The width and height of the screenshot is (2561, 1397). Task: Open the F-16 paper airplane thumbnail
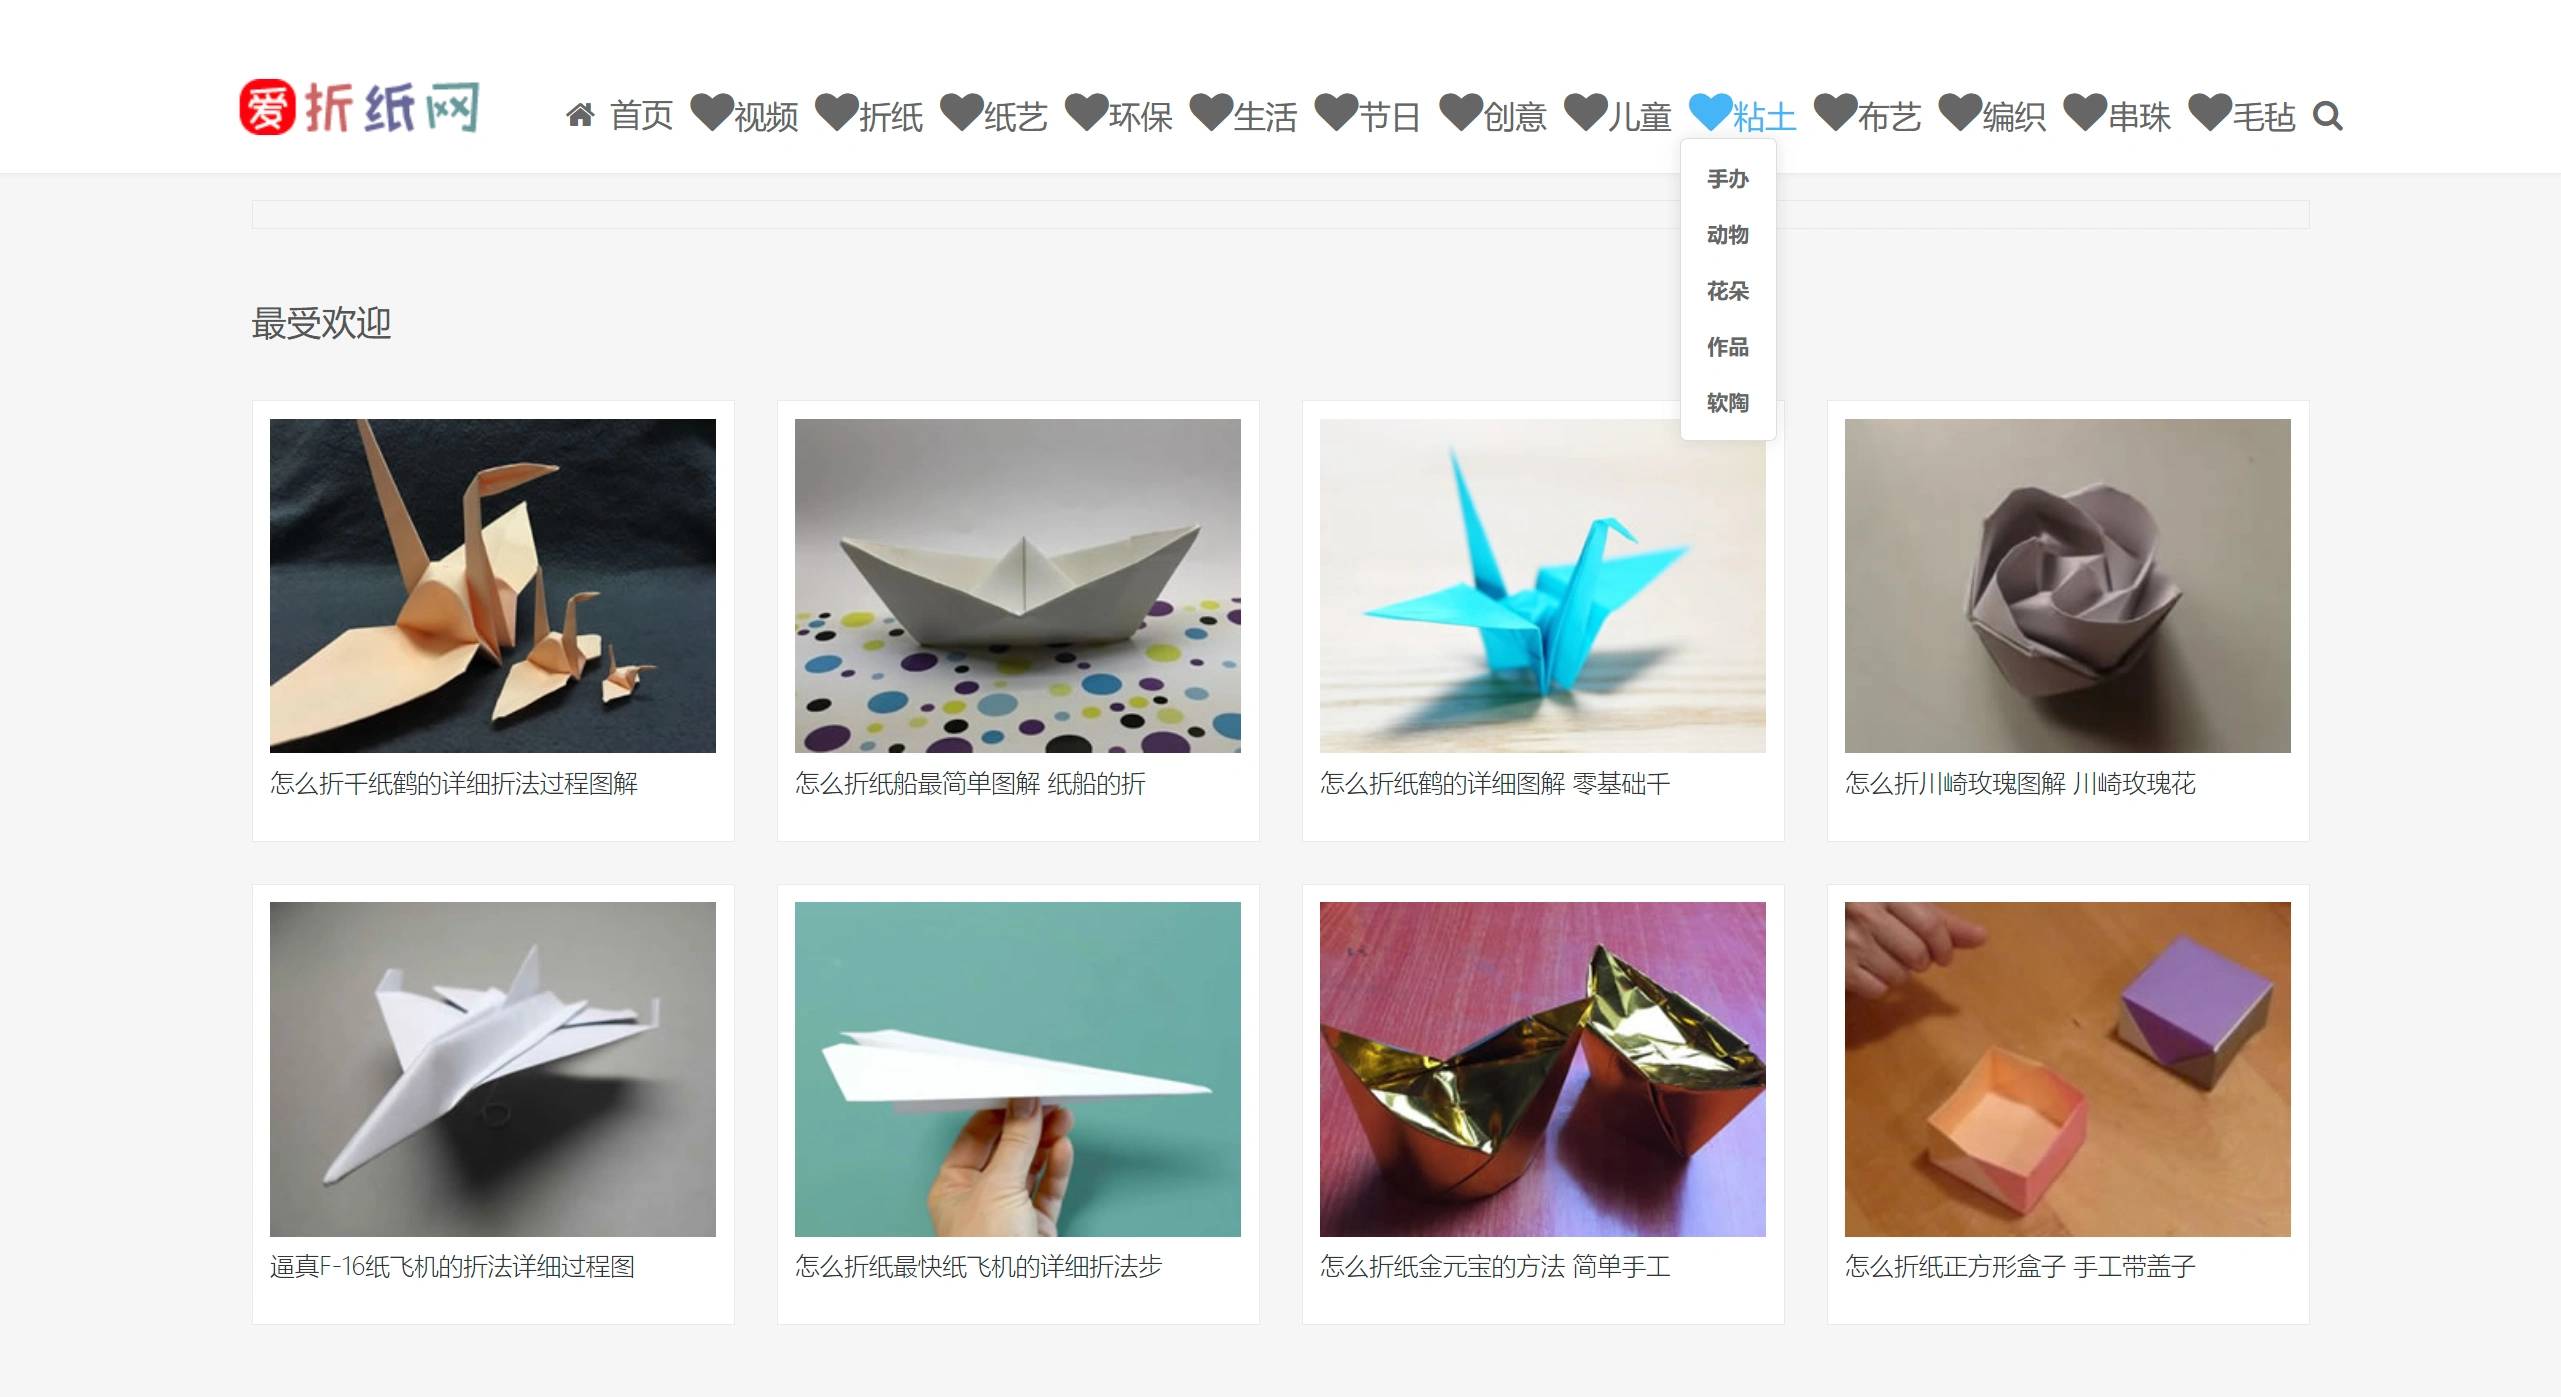click(493, 1069)
